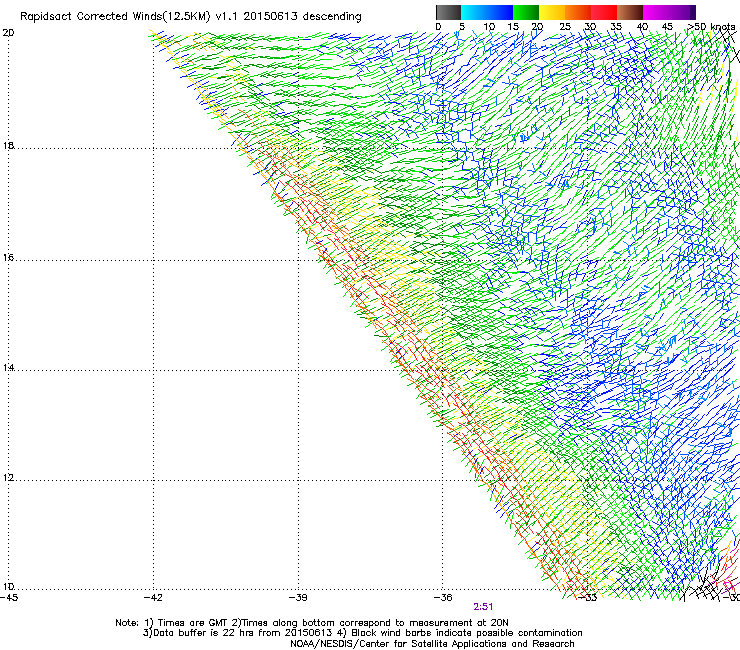
Task: Click the longitude label -33
Action: point(588,598)
